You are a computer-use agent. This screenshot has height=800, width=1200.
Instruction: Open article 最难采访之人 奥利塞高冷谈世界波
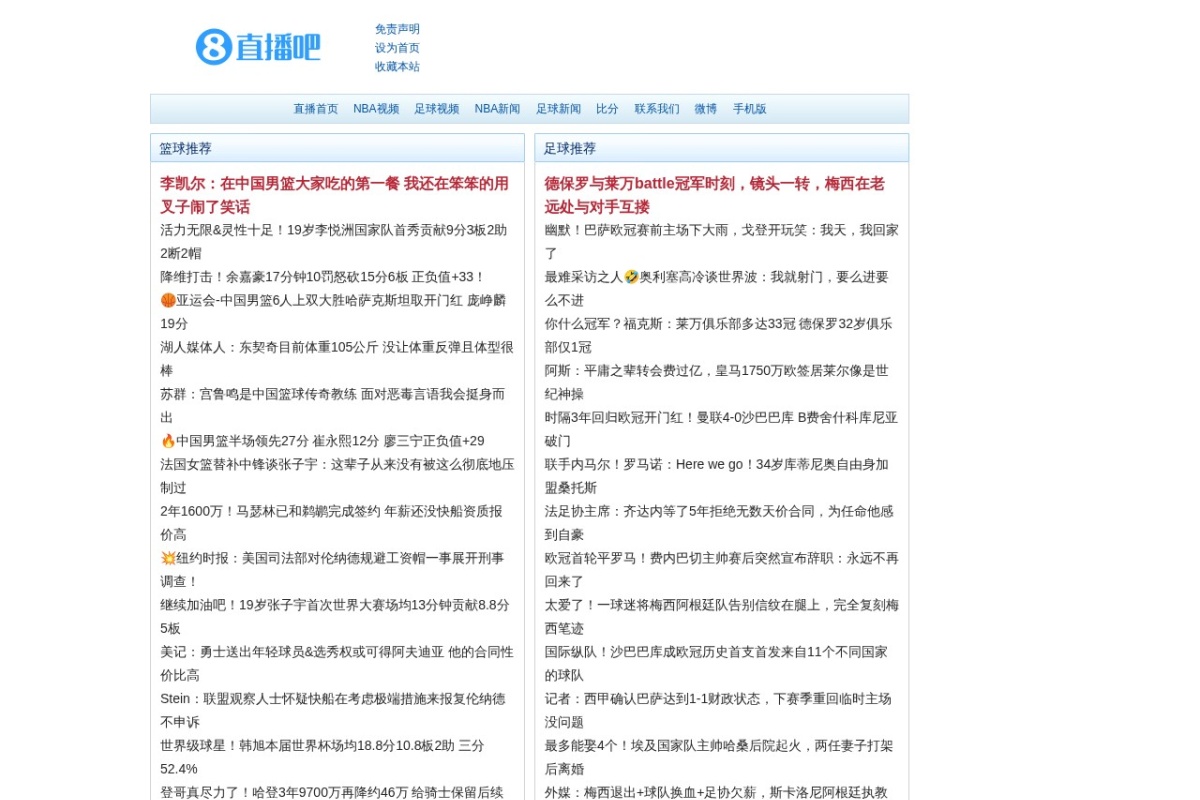[x=717, y=288]
